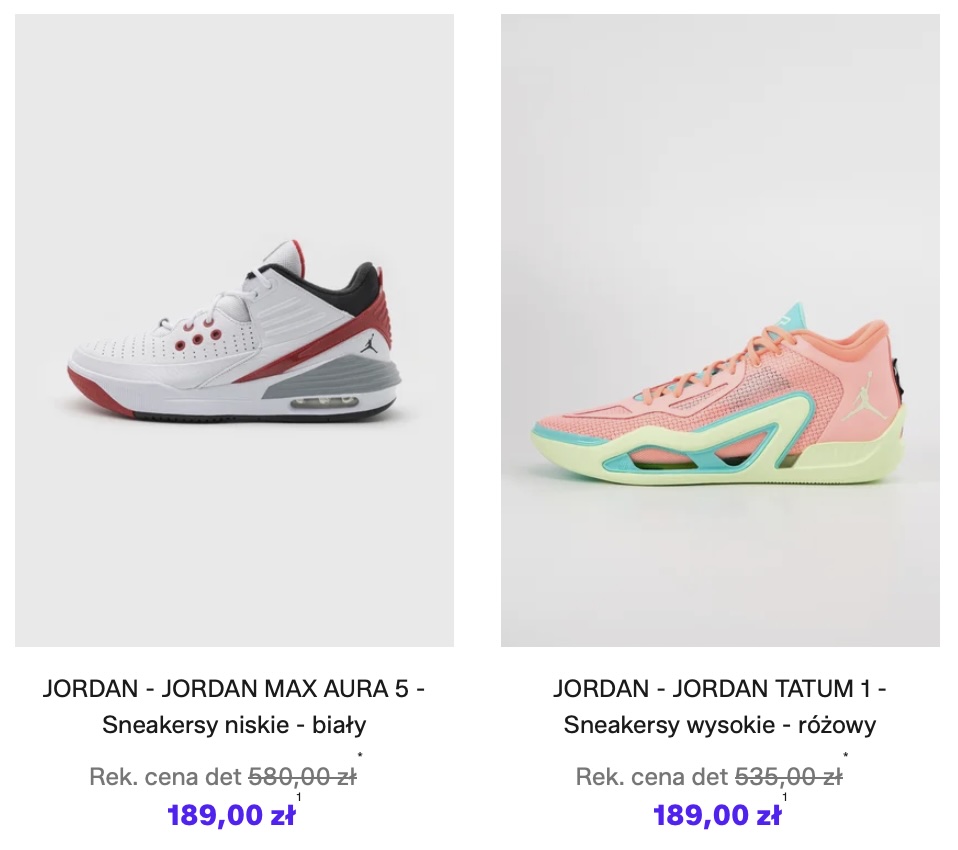Click the Jumpman logo on the white sneaker
The height and width of the screenshot is (850, 958).
point(368,345)
